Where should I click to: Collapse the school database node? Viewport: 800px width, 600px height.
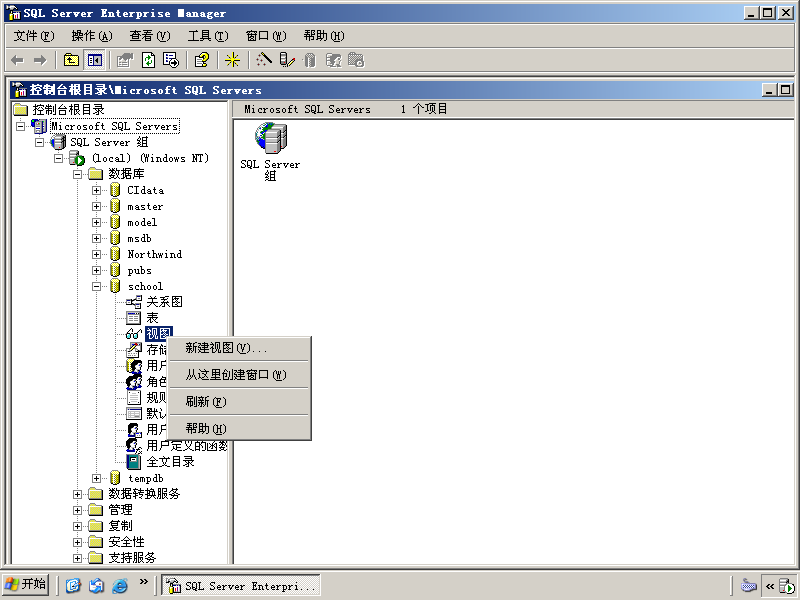96,286
